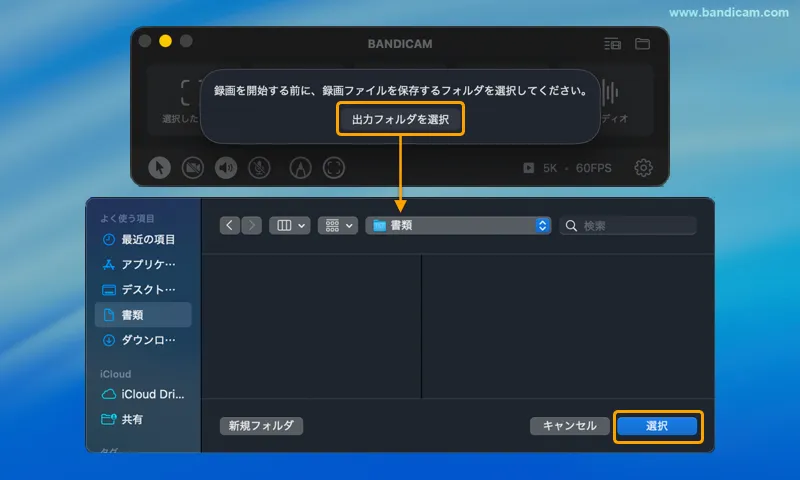This screenshot has width=800, height=480.
Task: Select アプリケーション in the sidebar
Action: coord(143,264)
